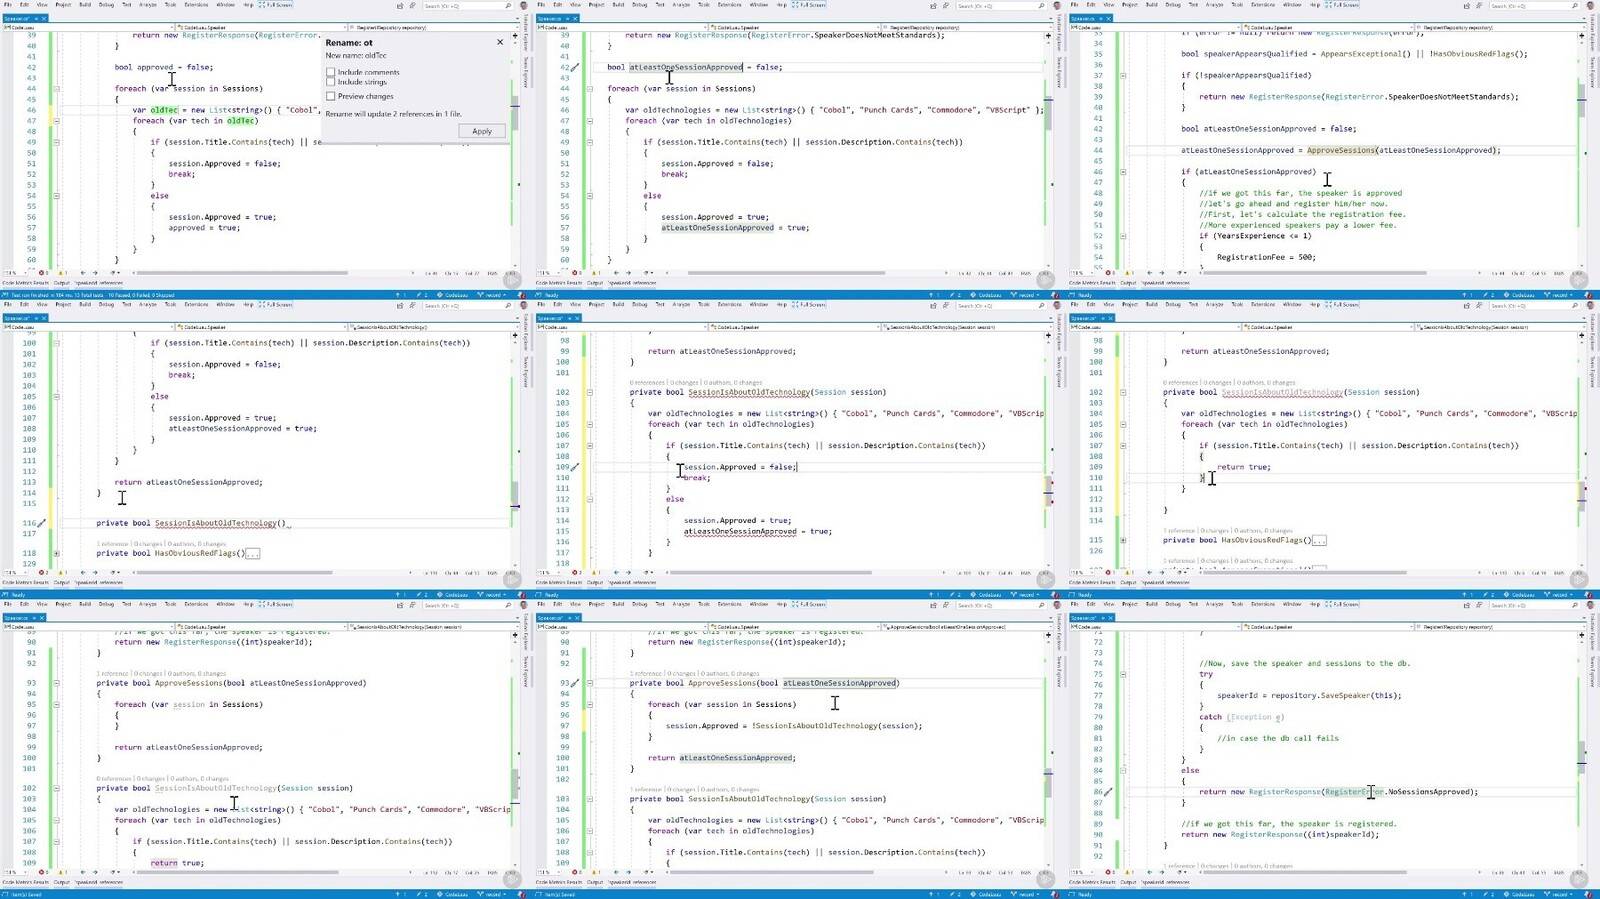
Task: Click 'Rename will update 2 references in 1 file.'
Action: [393, 114]
